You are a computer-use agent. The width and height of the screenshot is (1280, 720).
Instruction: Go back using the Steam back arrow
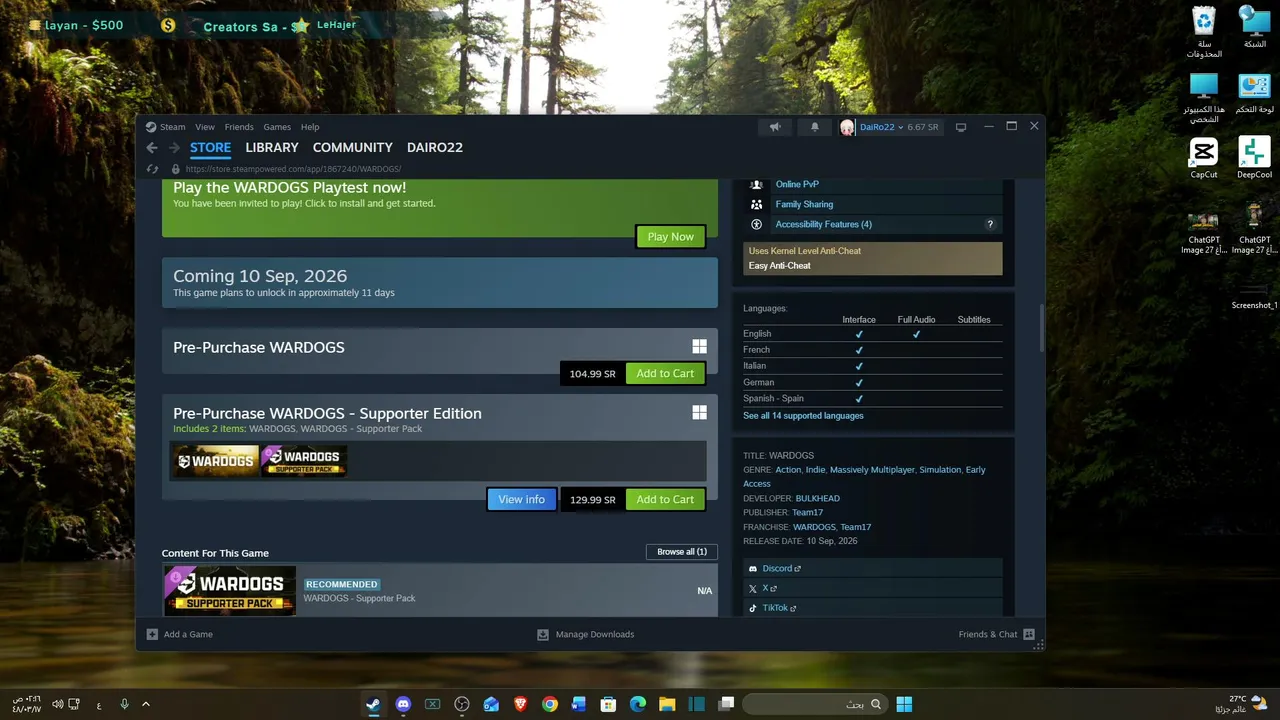[152, 147]
